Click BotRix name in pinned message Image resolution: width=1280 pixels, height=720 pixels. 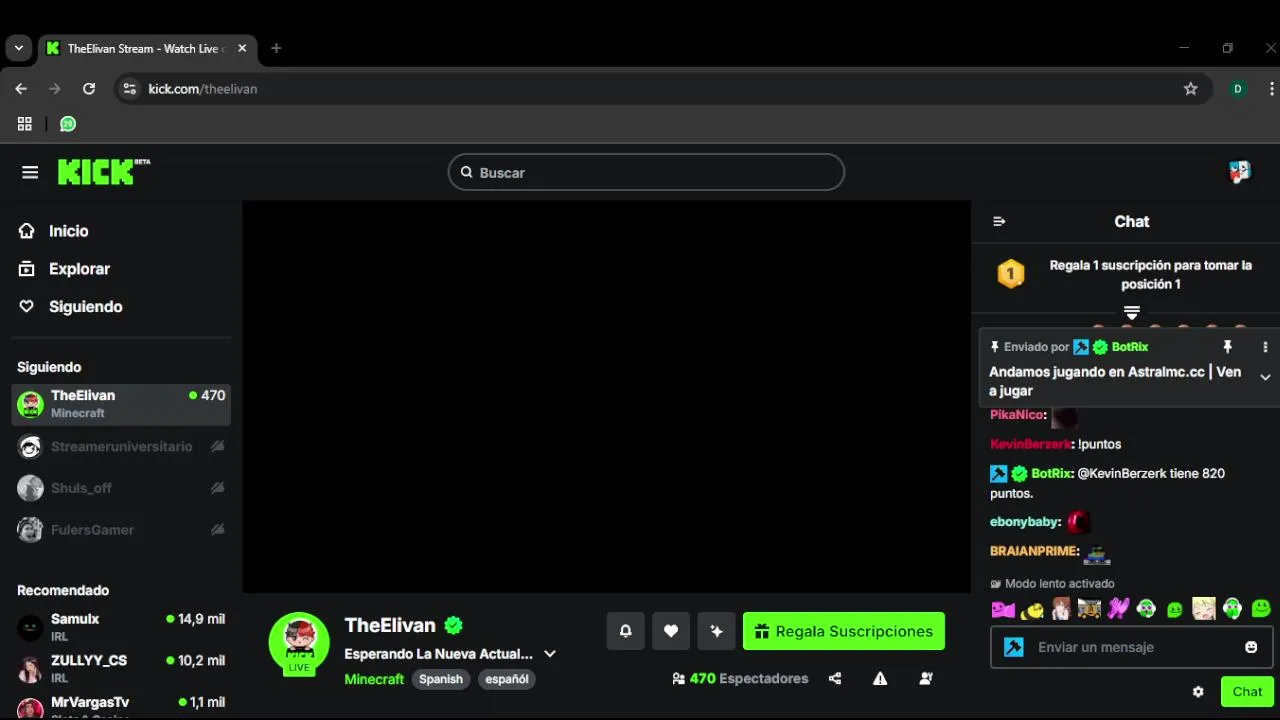point(1130,347)
